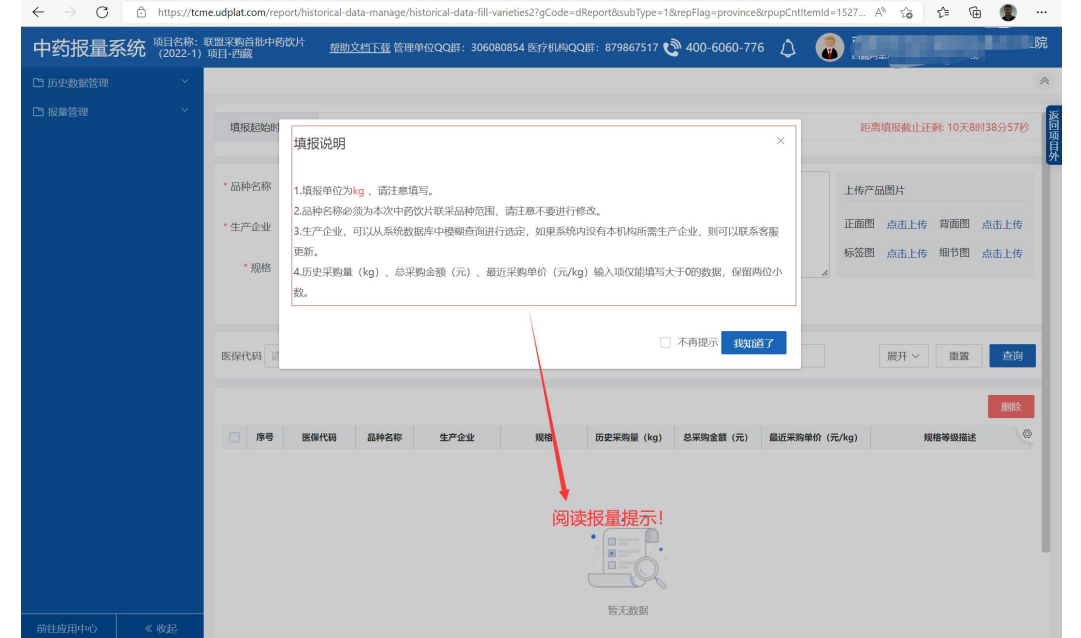
Task: Click the 品种名称 column header
Action: click(x=384, y=437)
